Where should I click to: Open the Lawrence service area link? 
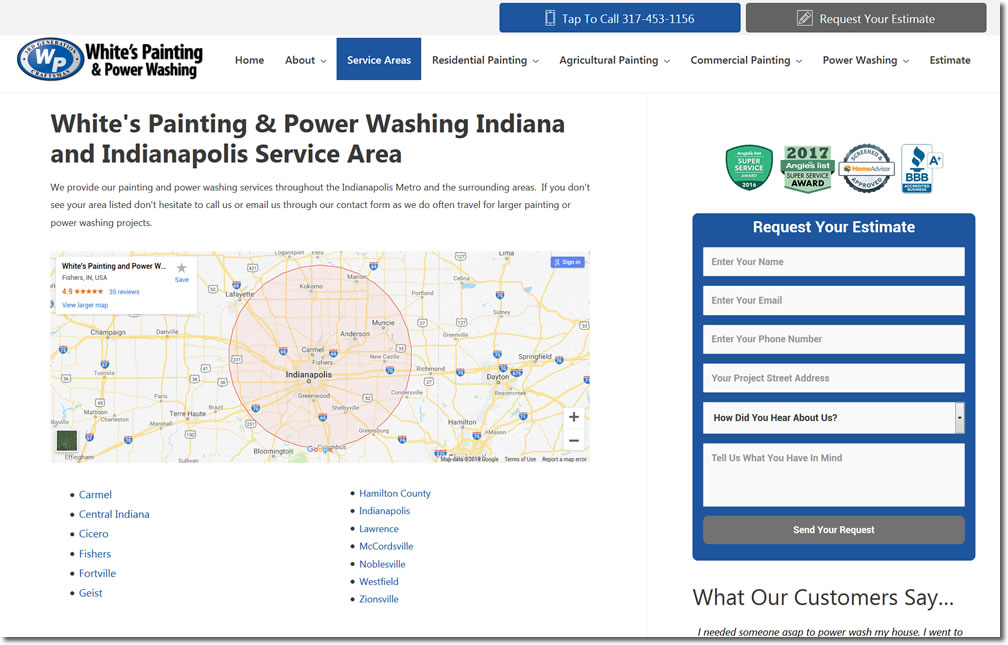pos(379,529)
